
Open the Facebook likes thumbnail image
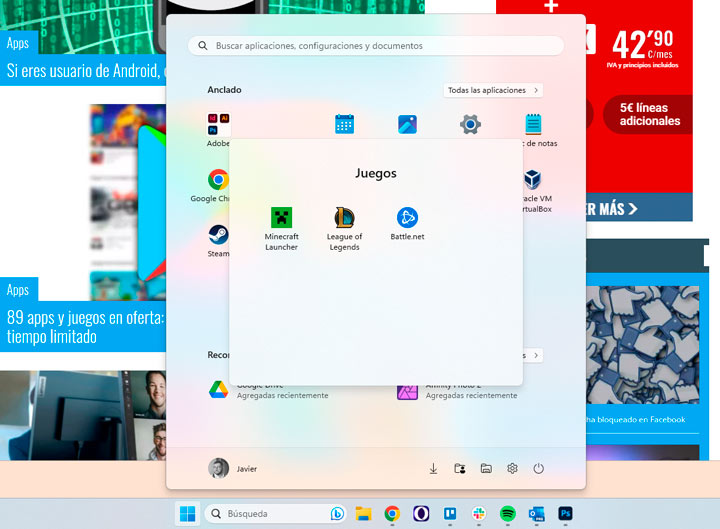click(x=642, y=345)
